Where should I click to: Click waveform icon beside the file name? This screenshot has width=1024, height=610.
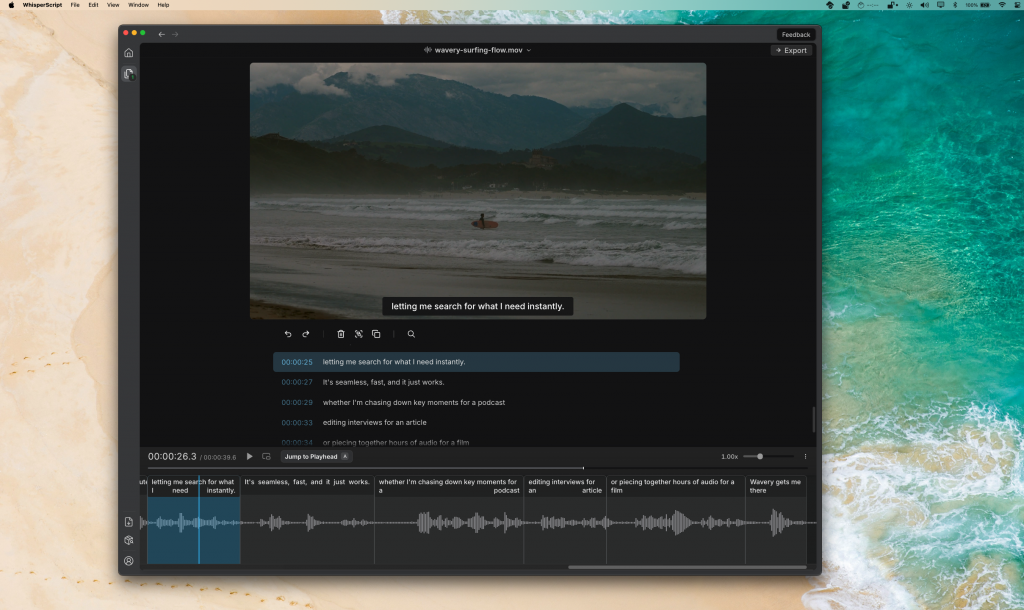tap(428, 50)
